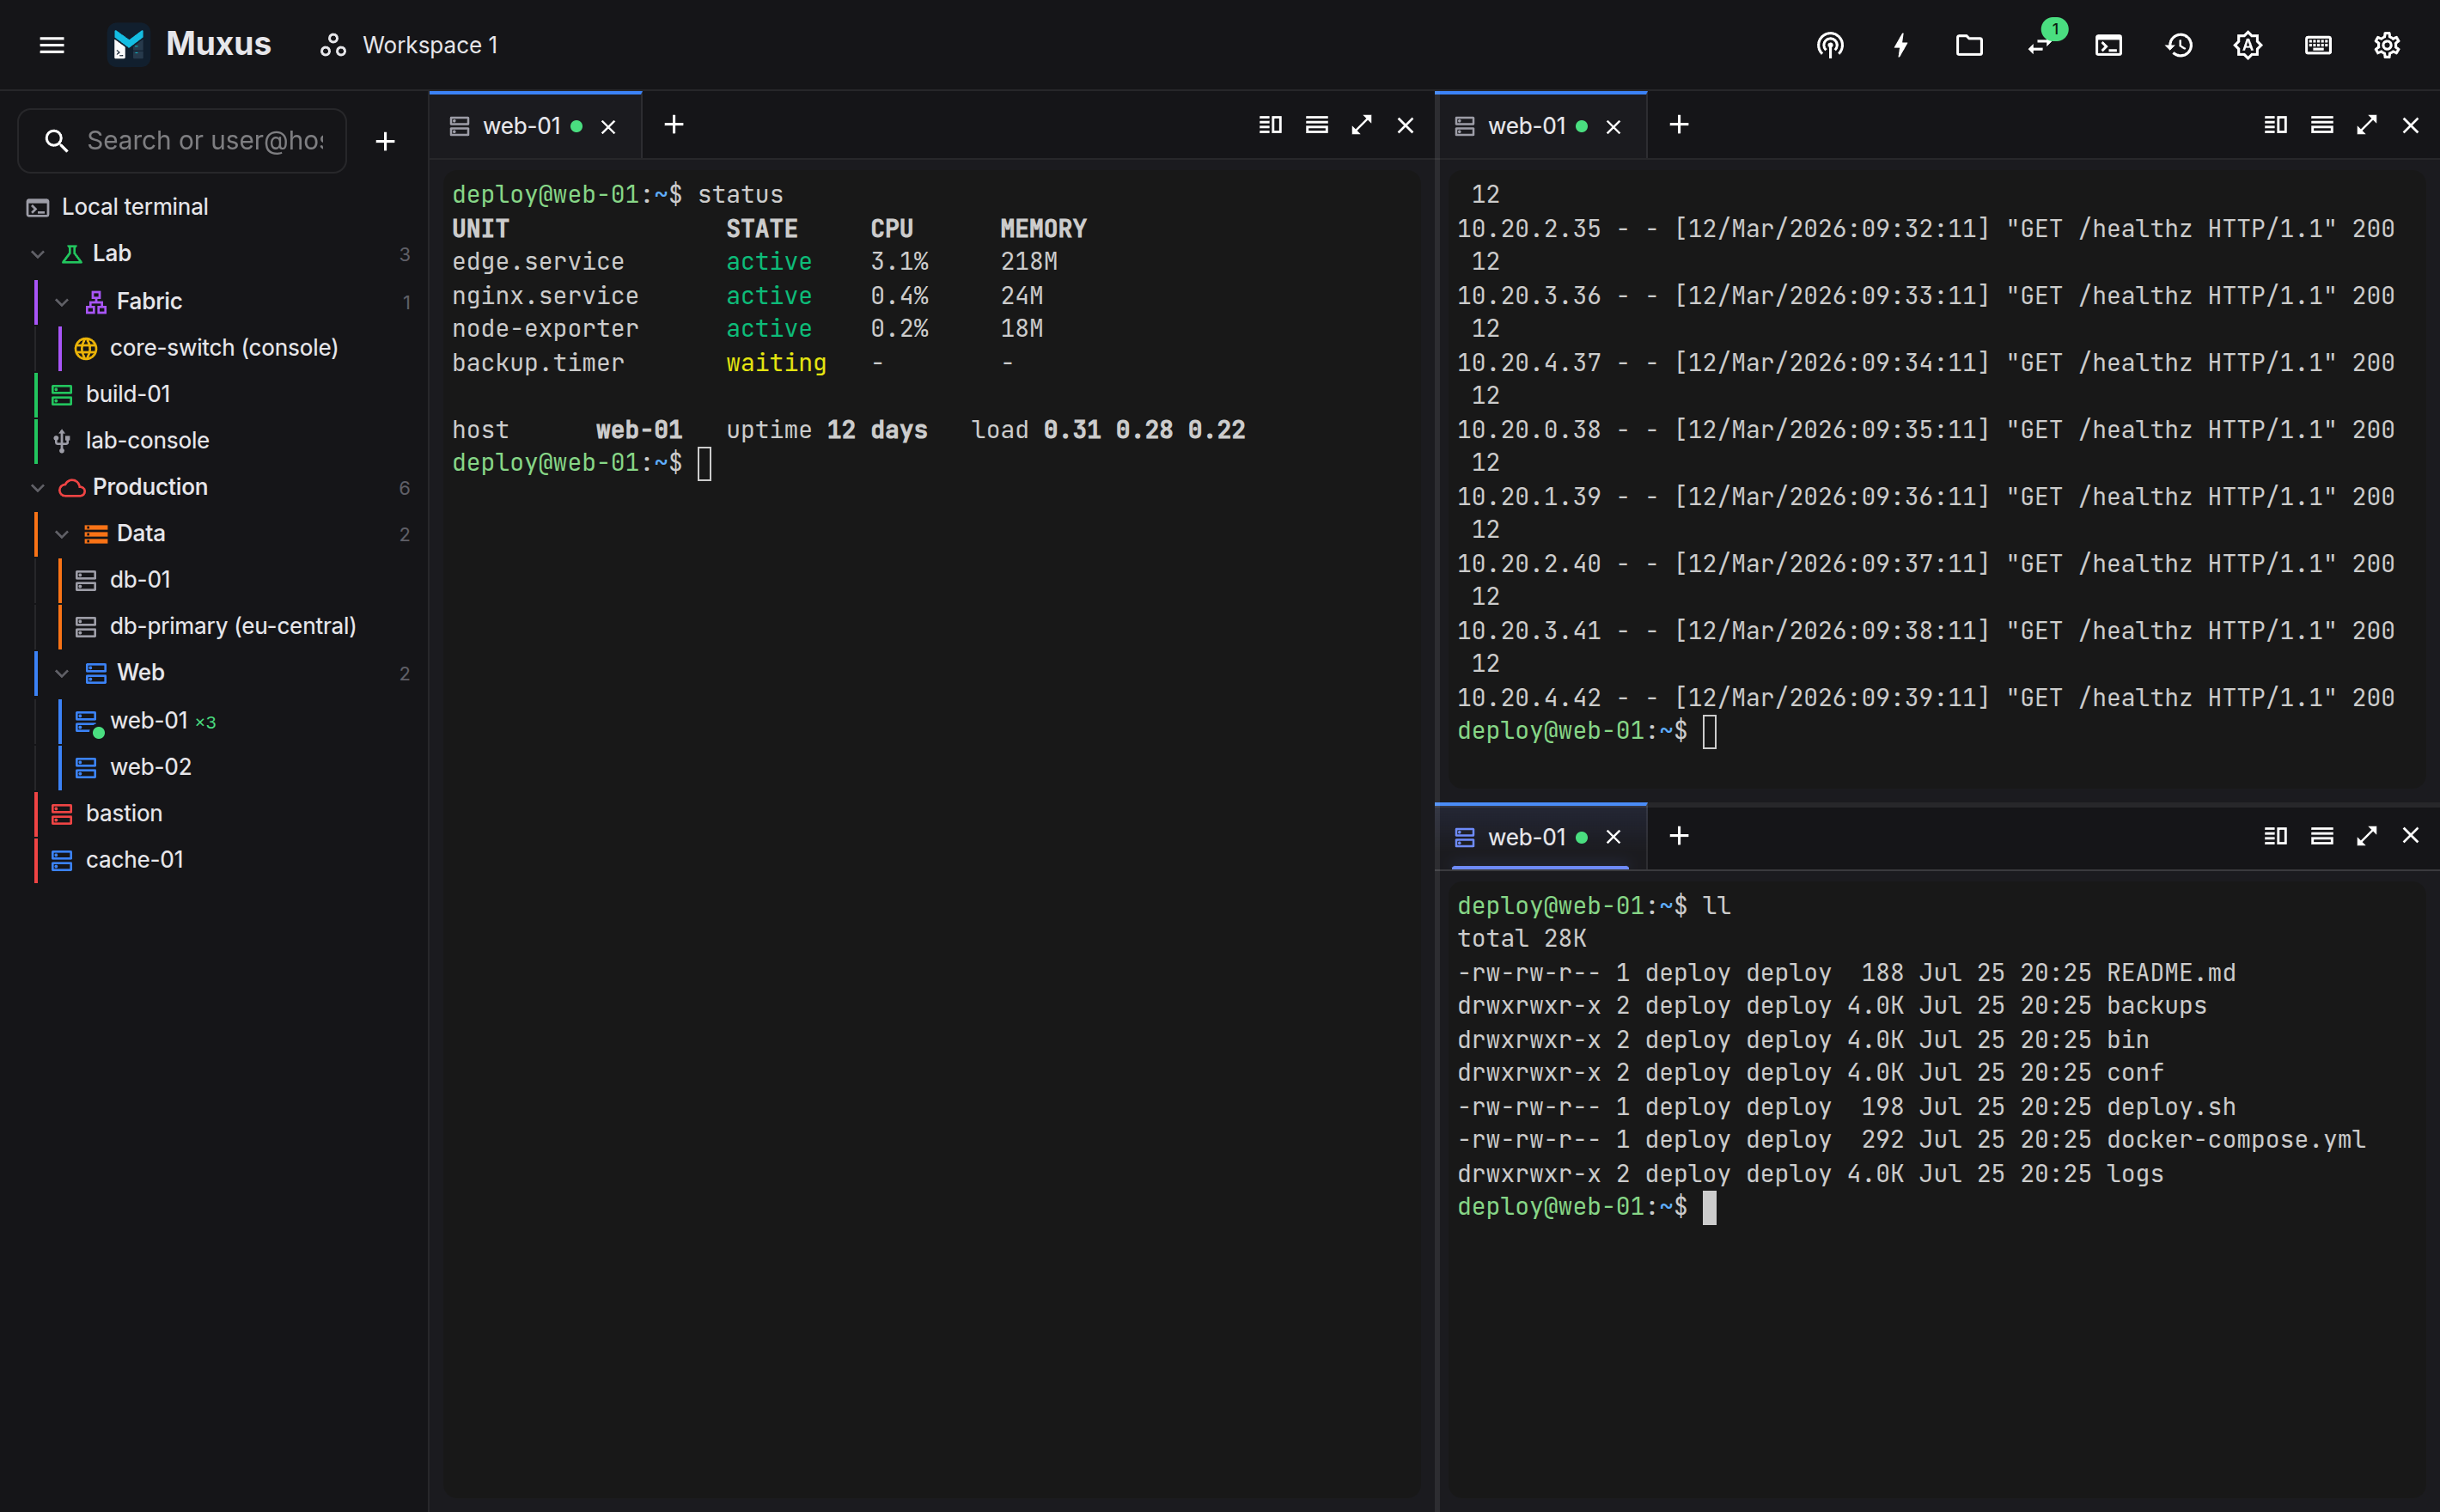Image resolution: width=2440 pixels, height=1512 pixels.
Task: Close top-right pane web-01 tab
Action: pos(1613,127)
